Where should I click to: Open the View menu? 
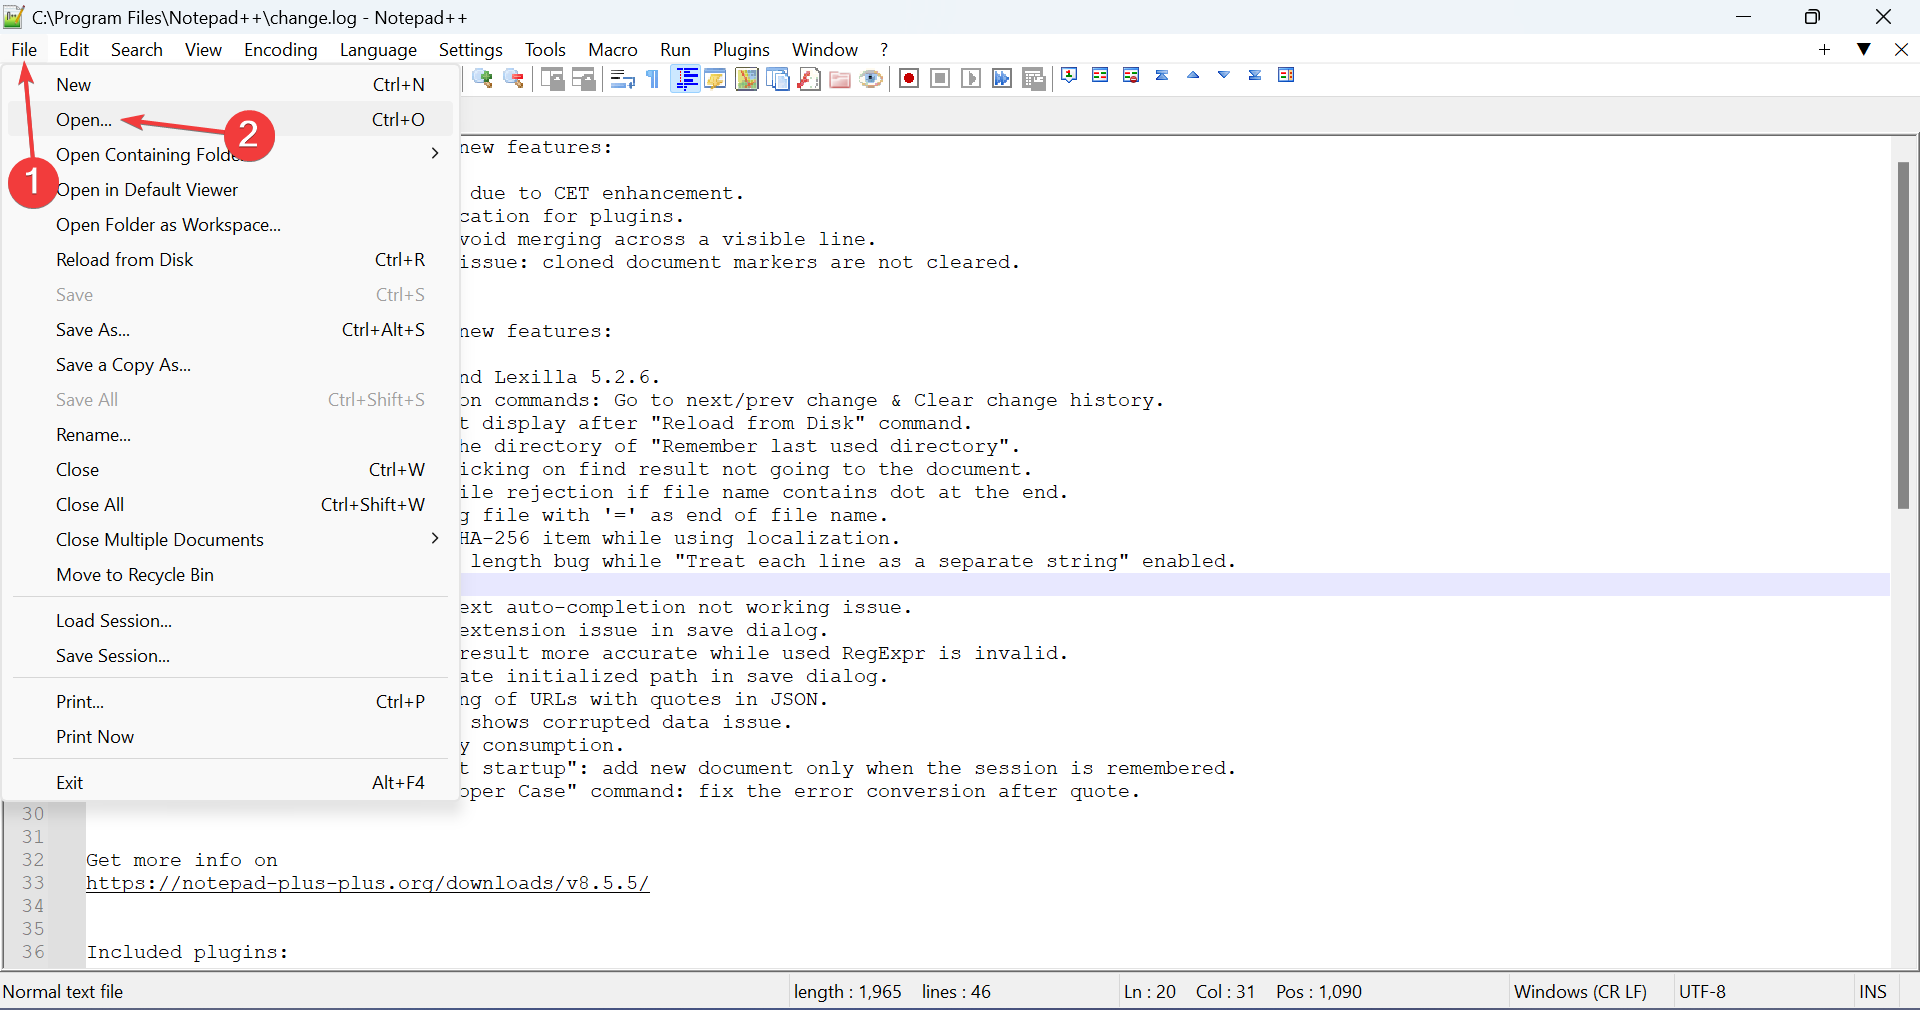point(203,49)
